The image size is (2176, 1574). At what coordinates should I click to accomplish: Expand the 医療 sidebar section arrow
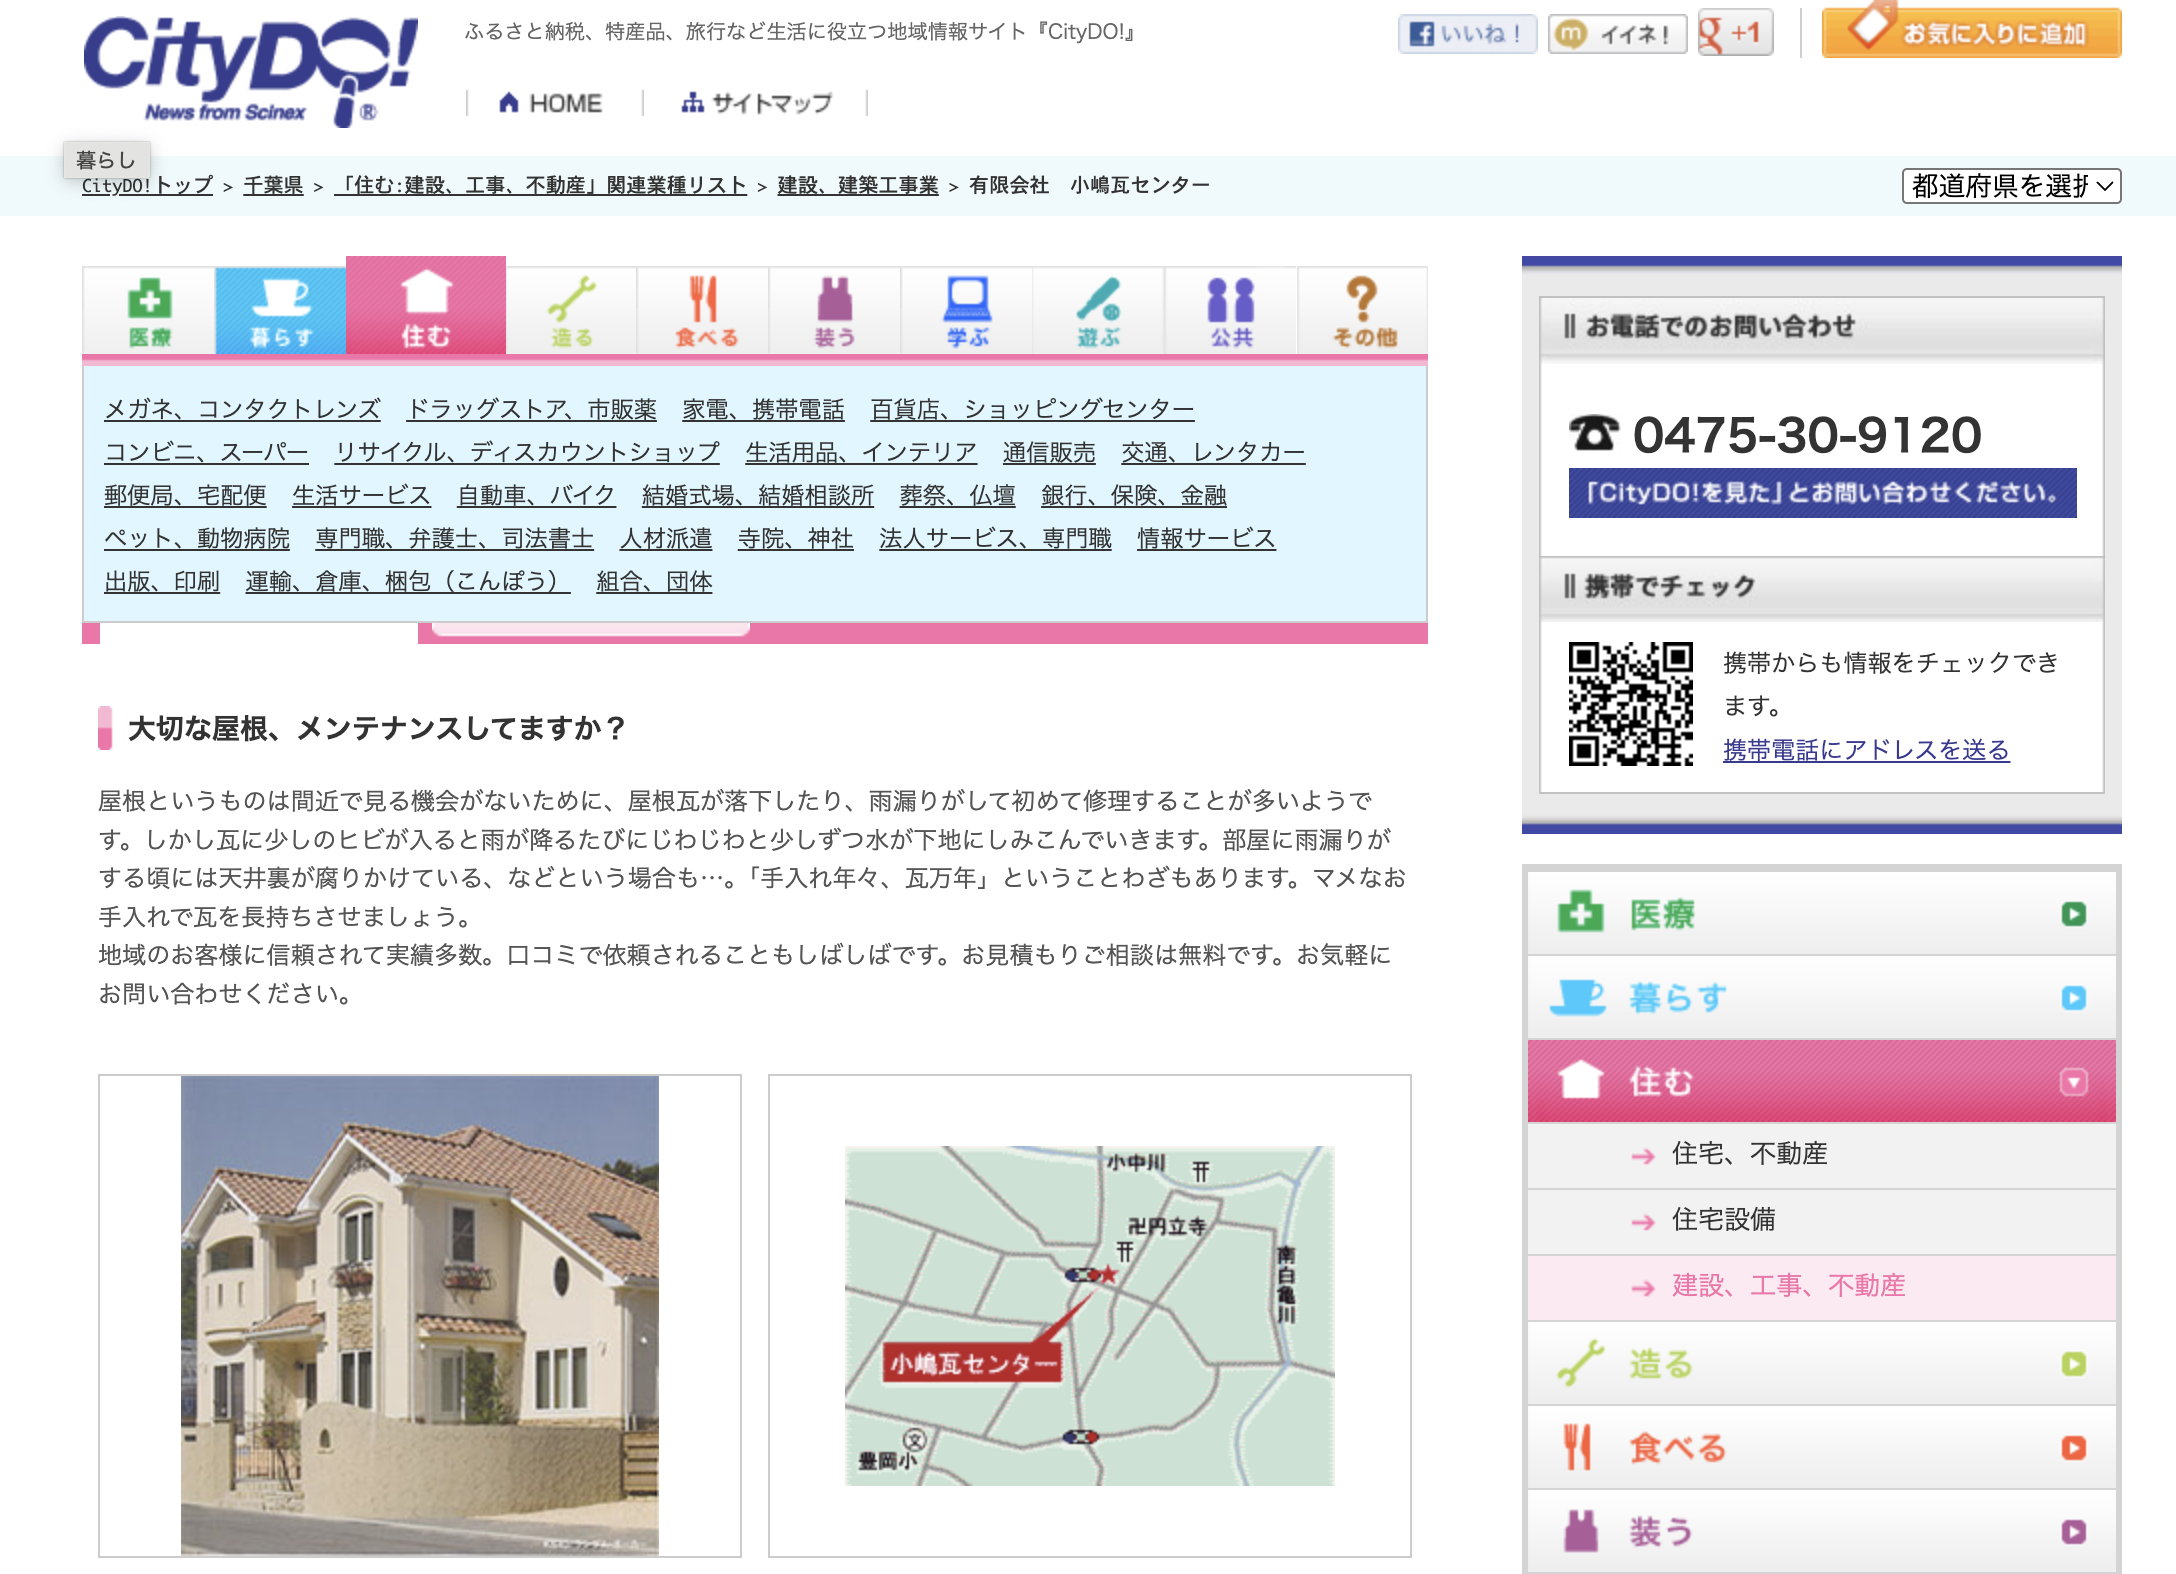tap(2074, 914)
